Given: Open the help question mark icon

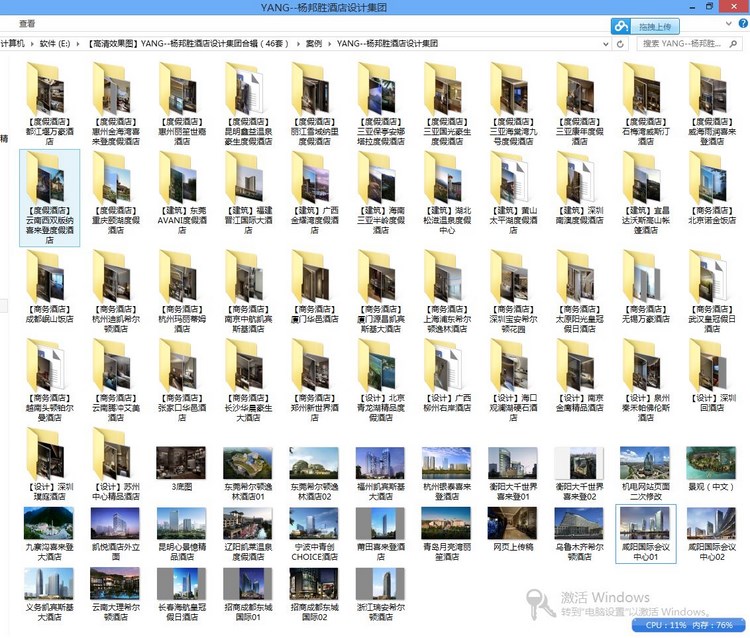Looking at the screenshot, I should (743, 23).
